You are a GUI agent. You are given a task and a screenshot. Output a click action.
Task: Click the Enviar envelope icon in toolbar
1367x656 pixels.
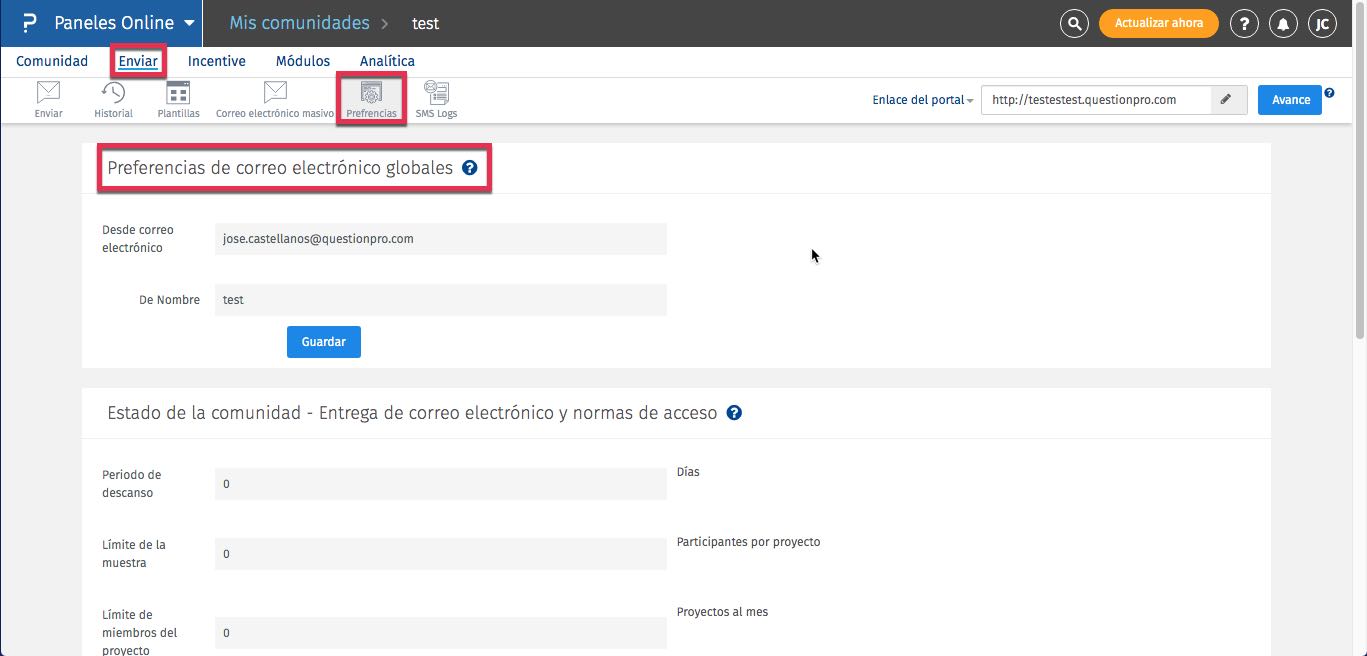click(x=48, y=94)
